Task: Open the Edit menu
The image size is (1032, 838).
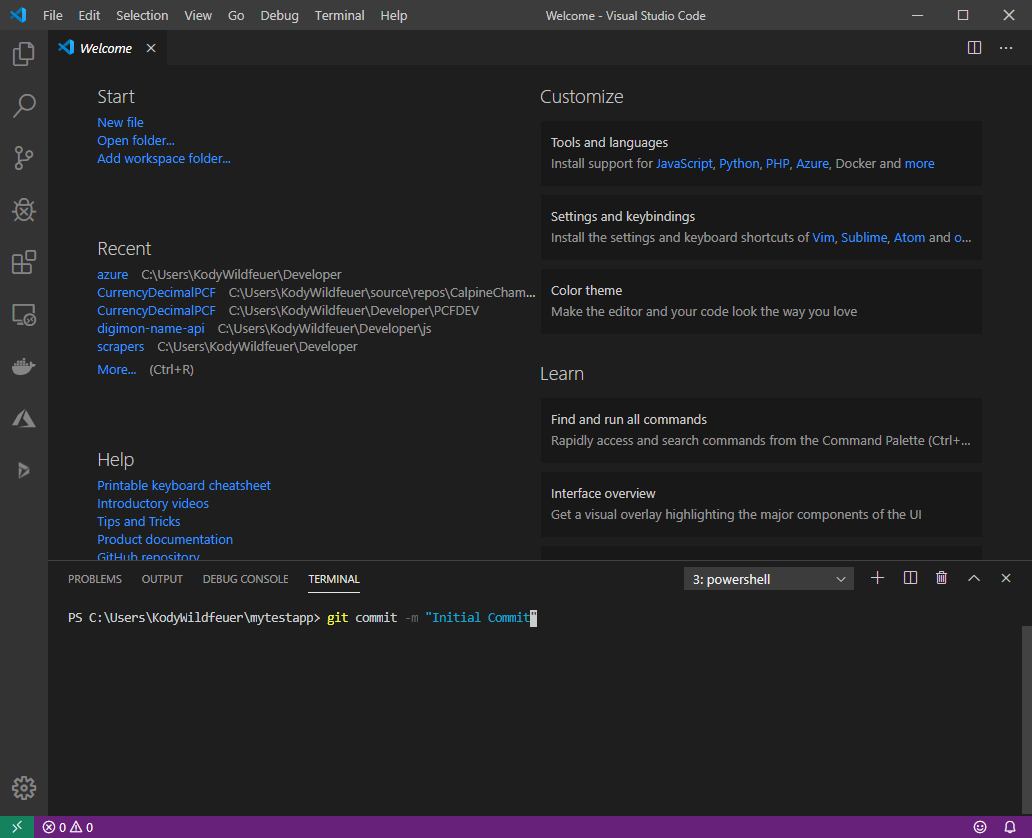Action: click(x=89, y=15)
